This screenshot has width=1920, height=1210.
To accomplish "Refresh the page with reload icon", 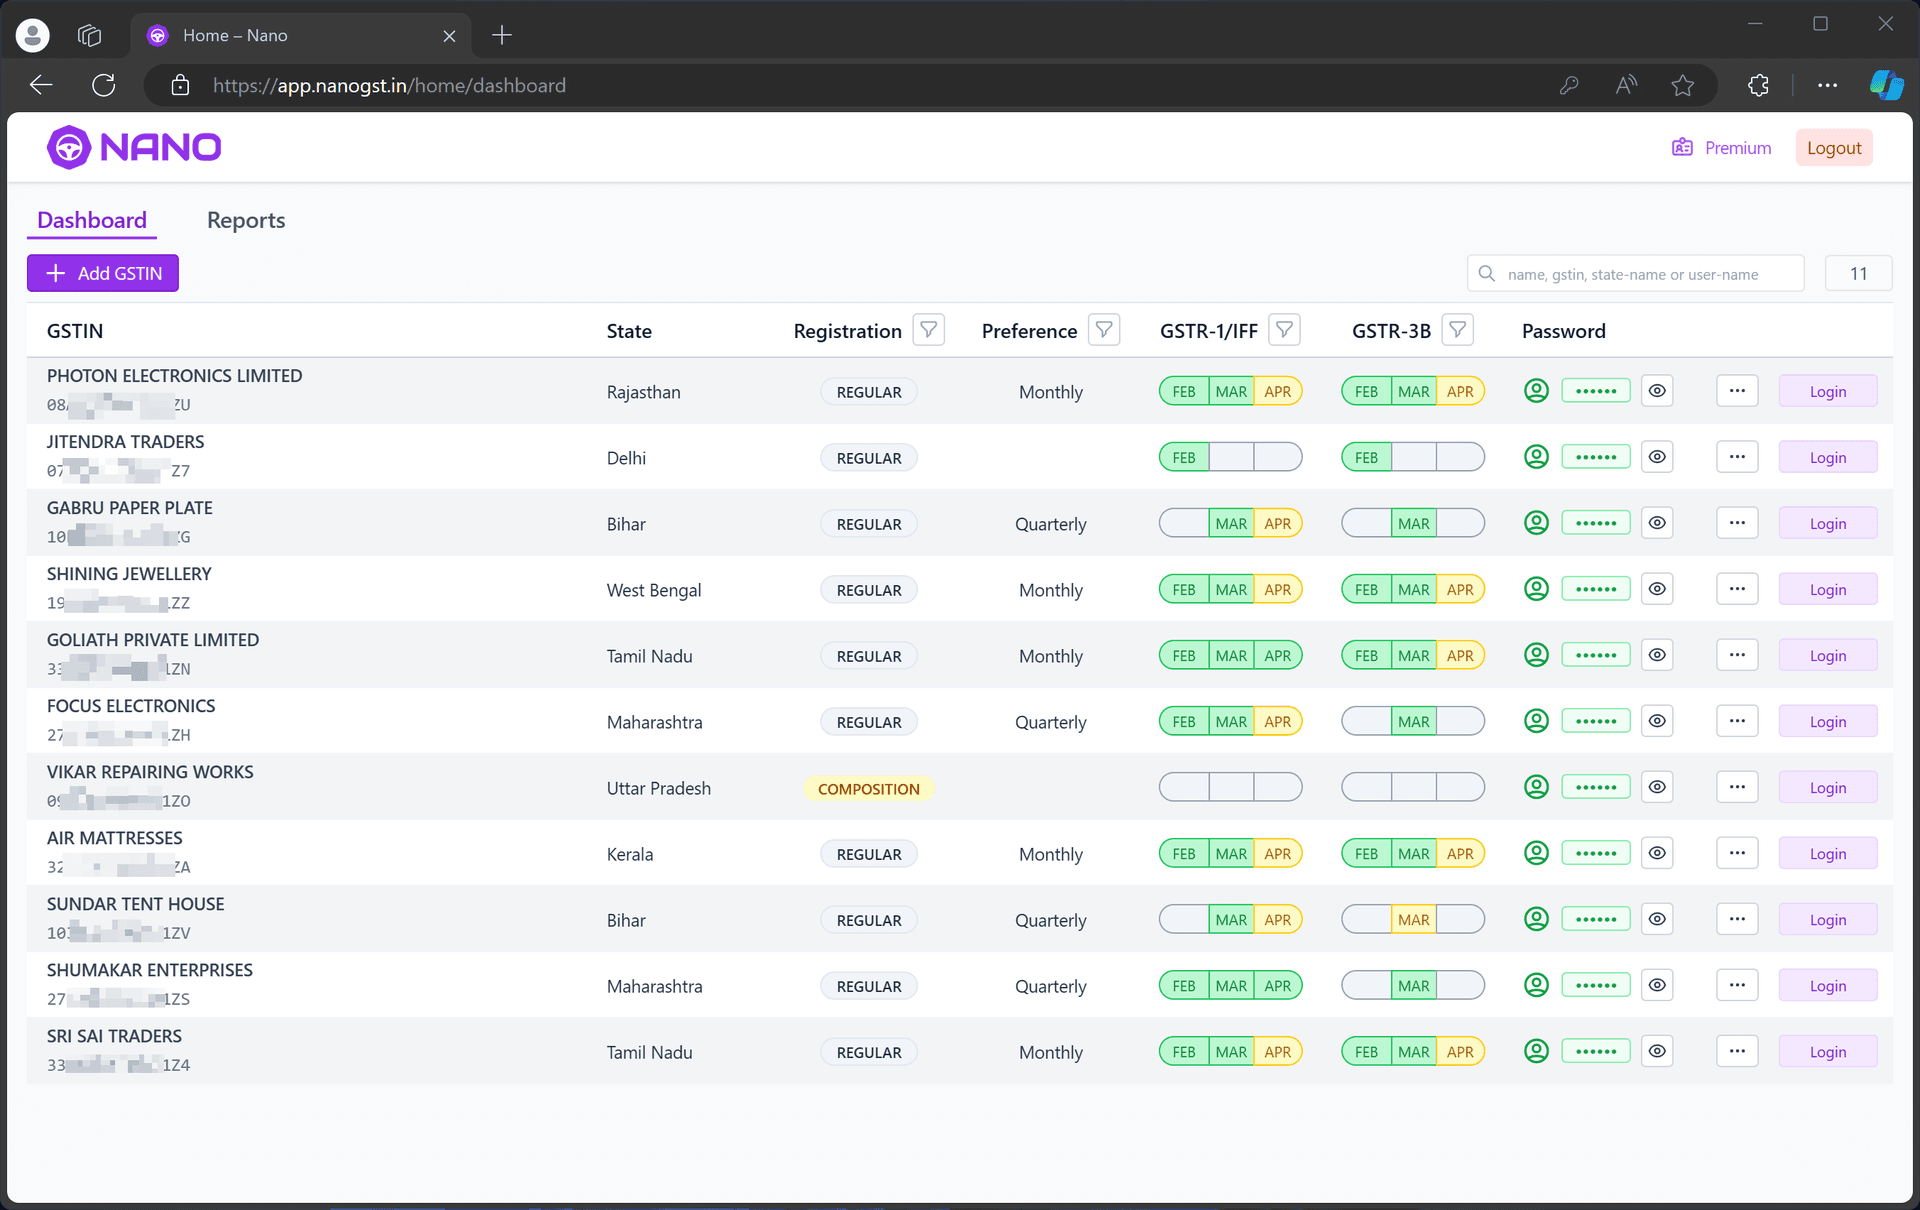I will tap(104, 86).
